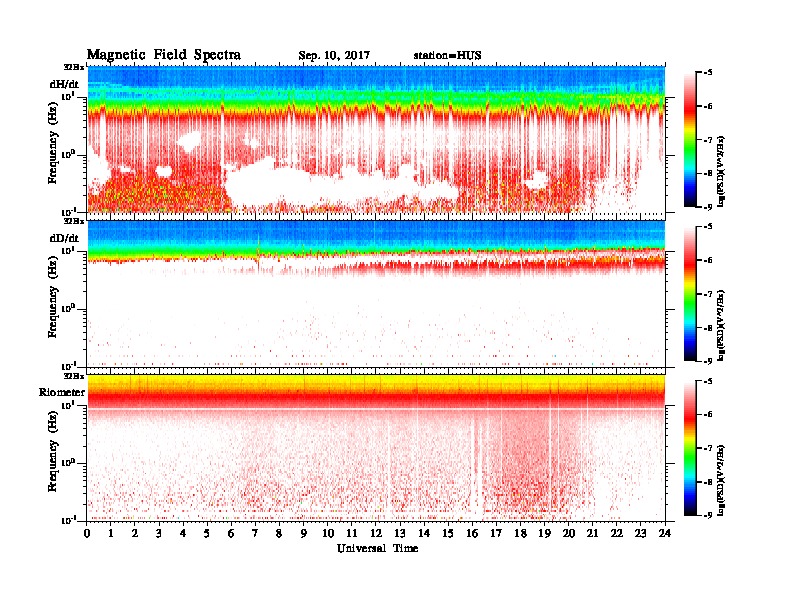Click the hour "14" tick label
Viewport: 792px width, 612px height.
tap(424, 533)
